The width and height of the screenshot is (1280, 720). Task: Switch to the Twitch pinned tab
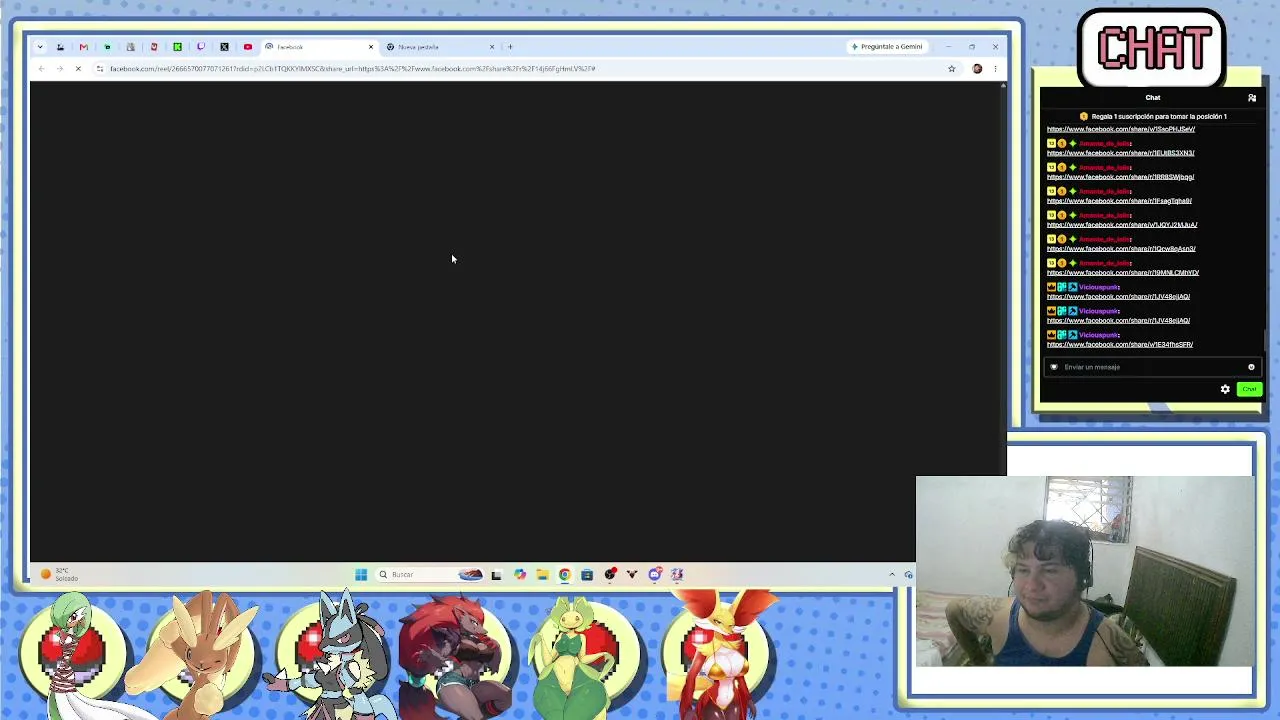pos(201,47)
